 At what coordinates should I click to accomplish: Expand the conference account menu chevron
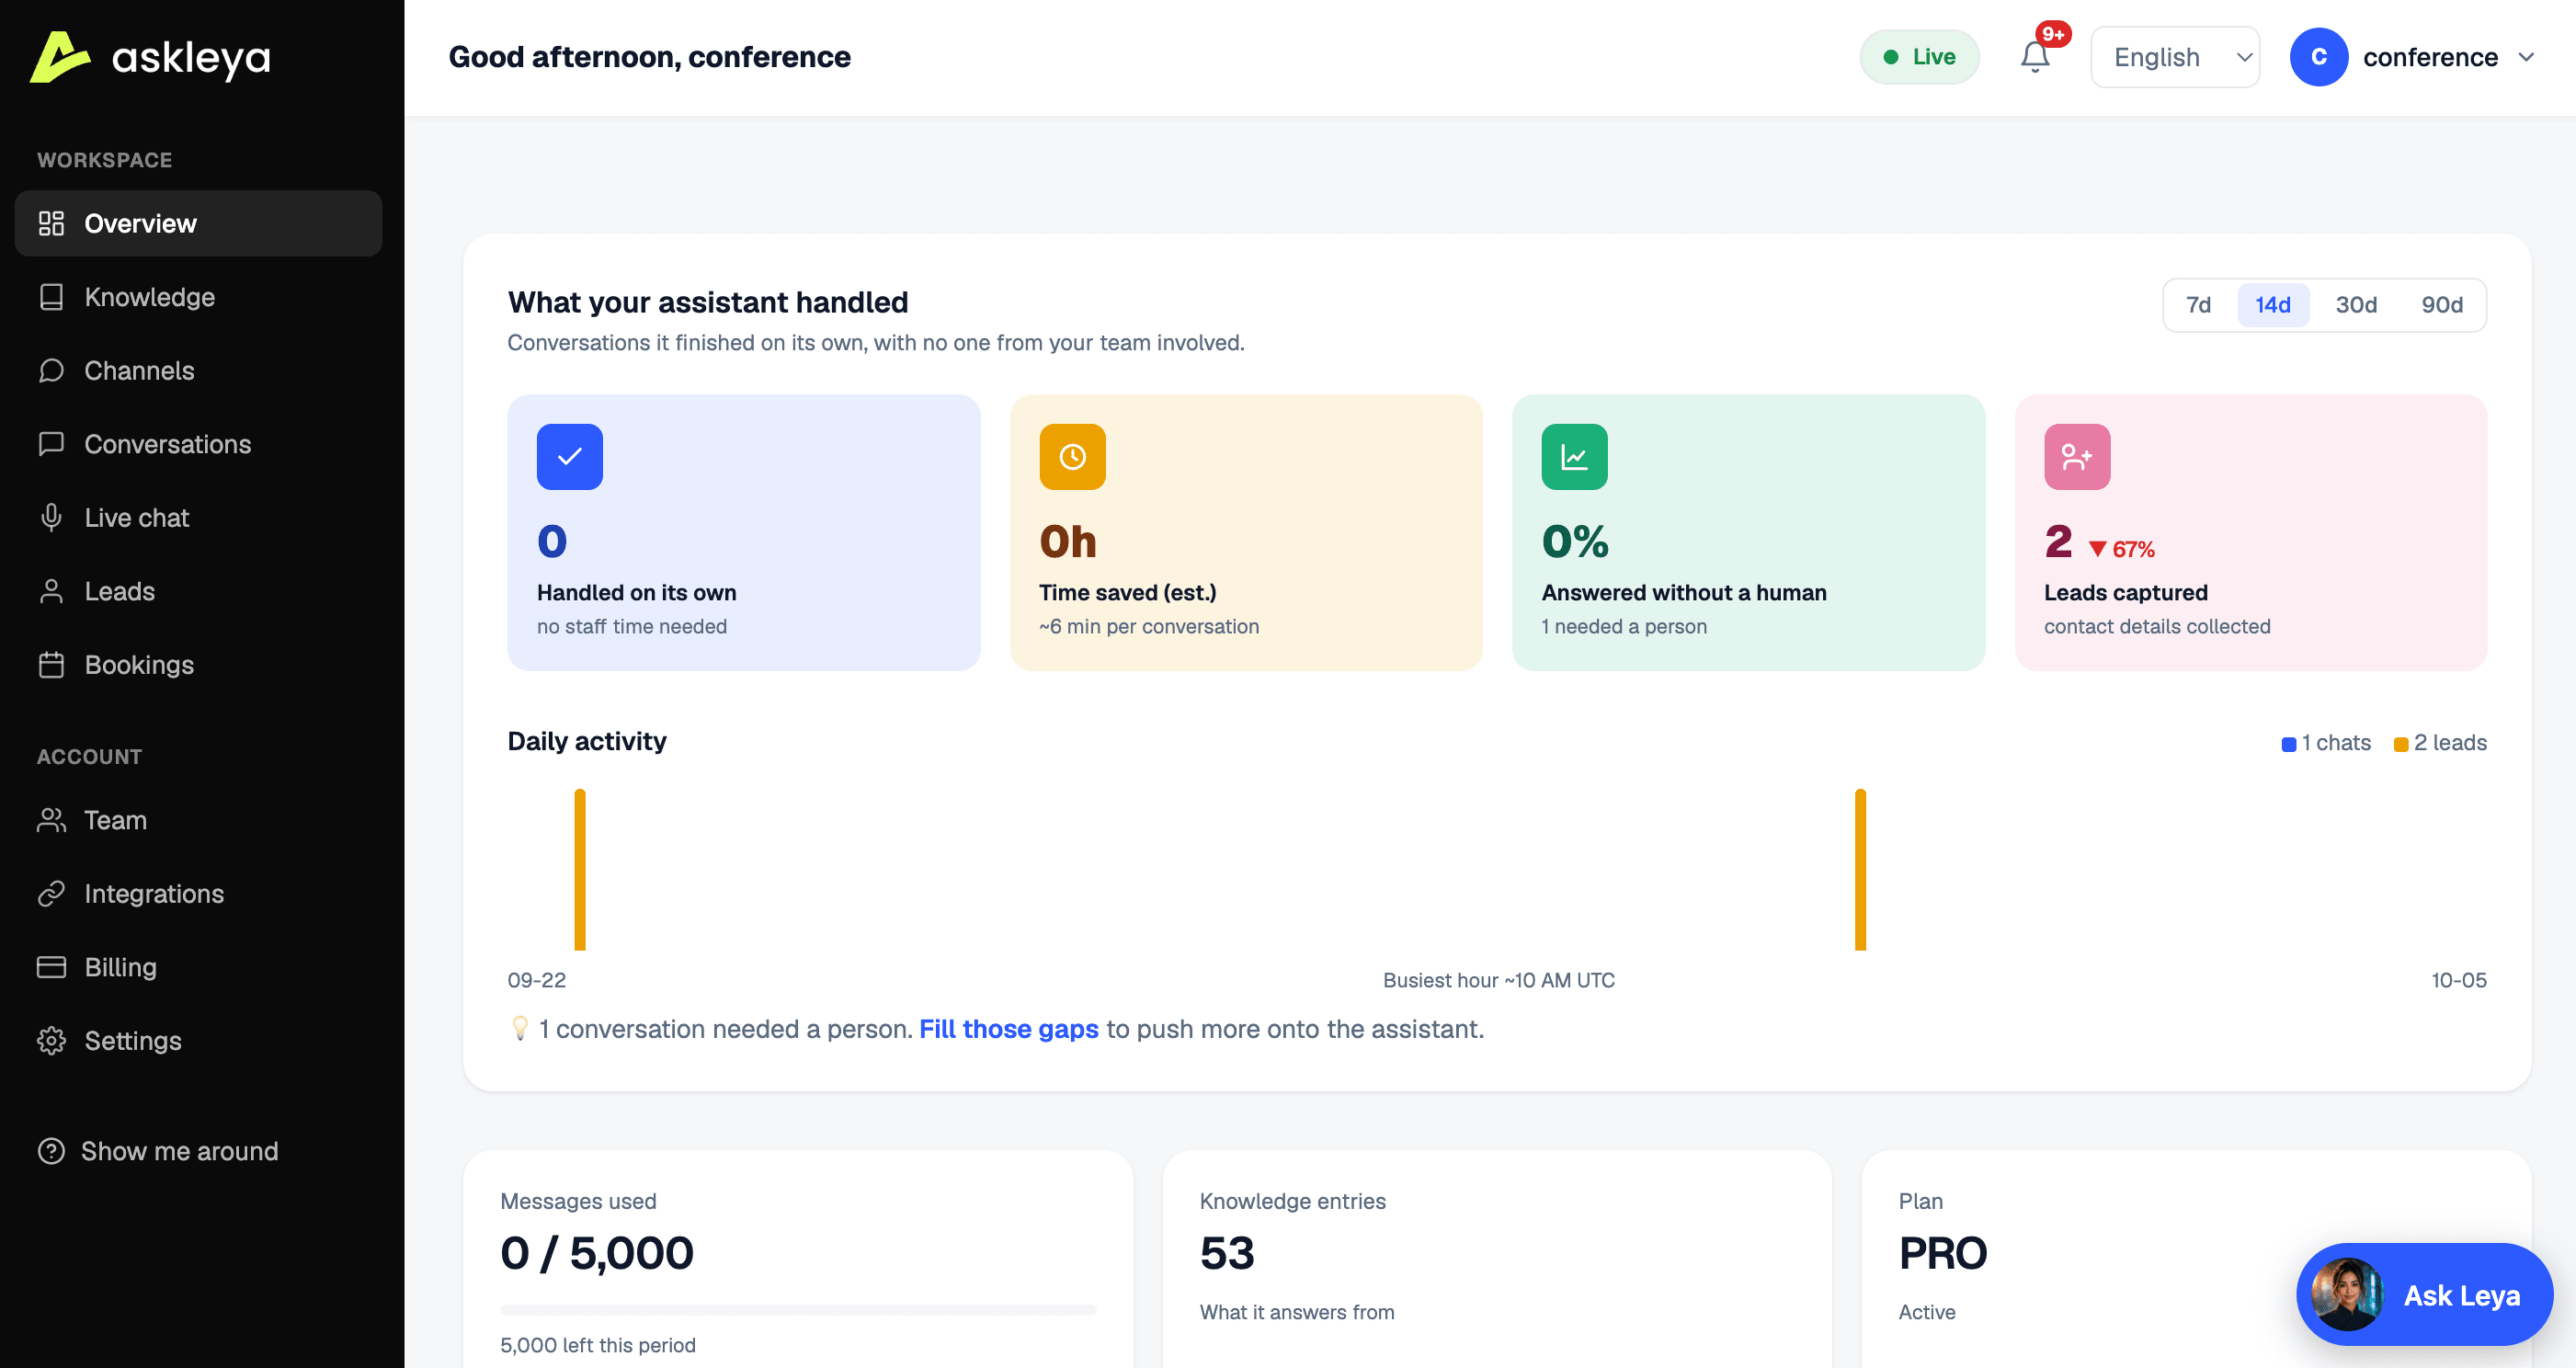(2526, 57)
